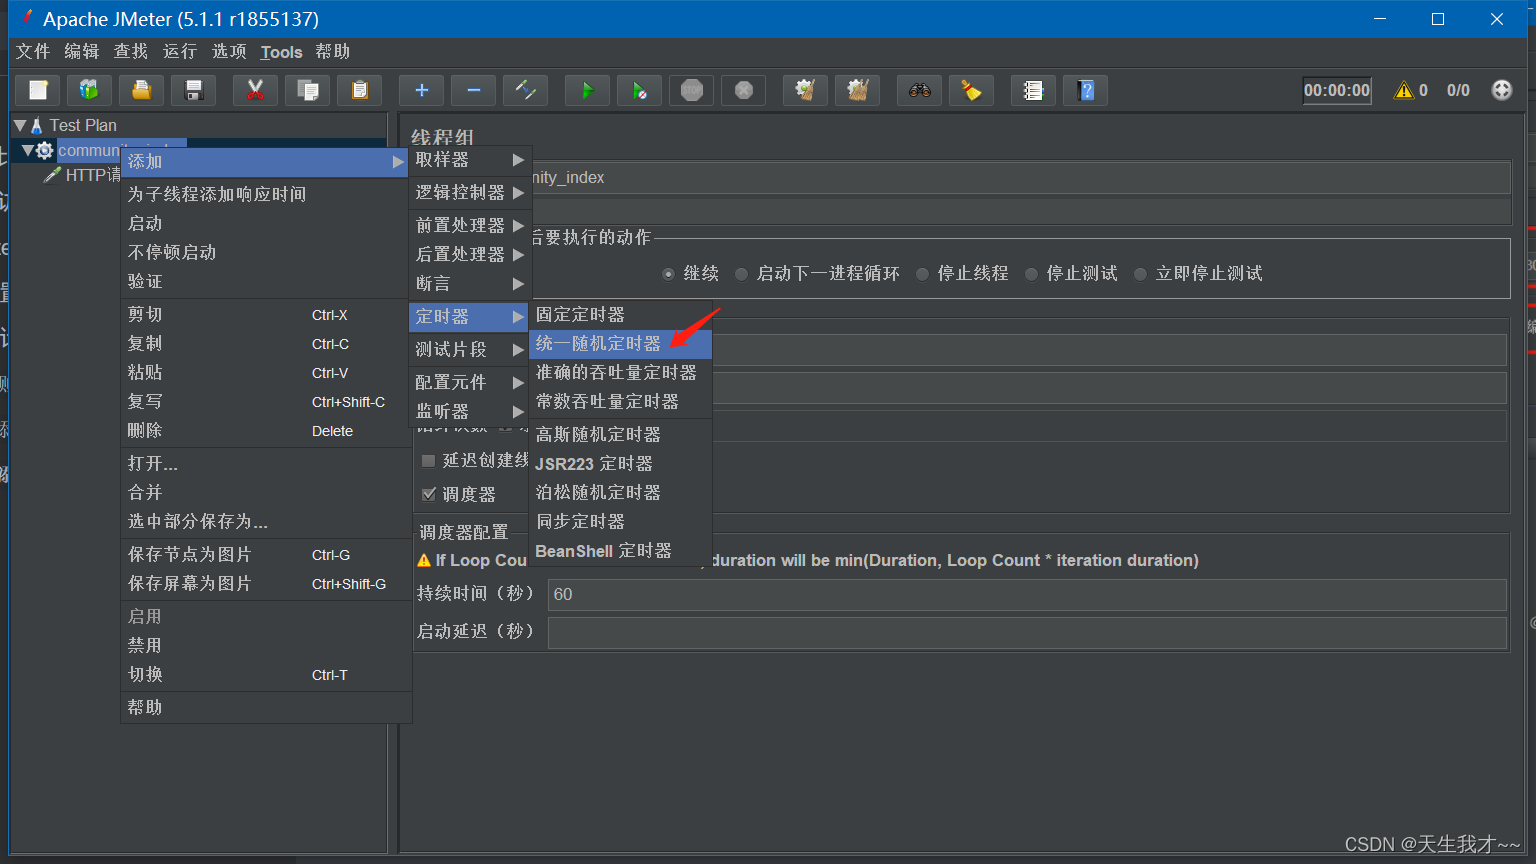Start the test with the green play icon

pyautogui.click(x=588, y=91)
